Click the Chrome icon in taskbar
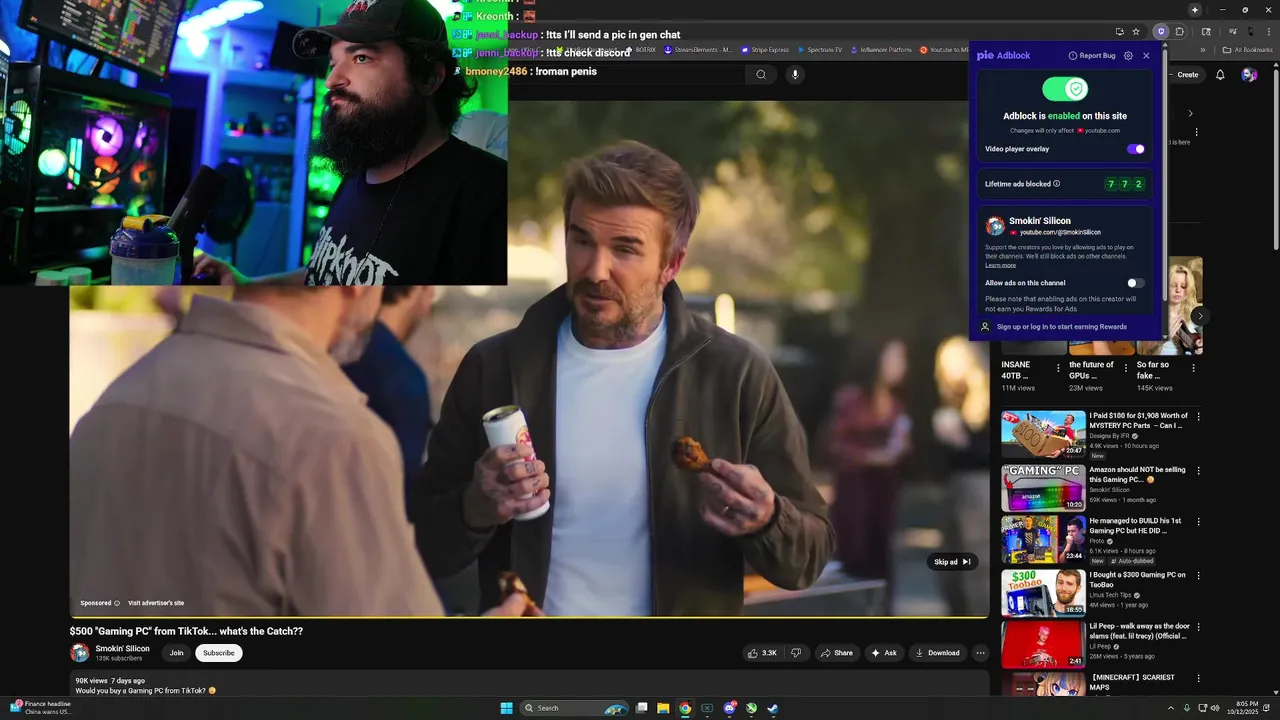1280x720 pixels. [x=685, y=708]
